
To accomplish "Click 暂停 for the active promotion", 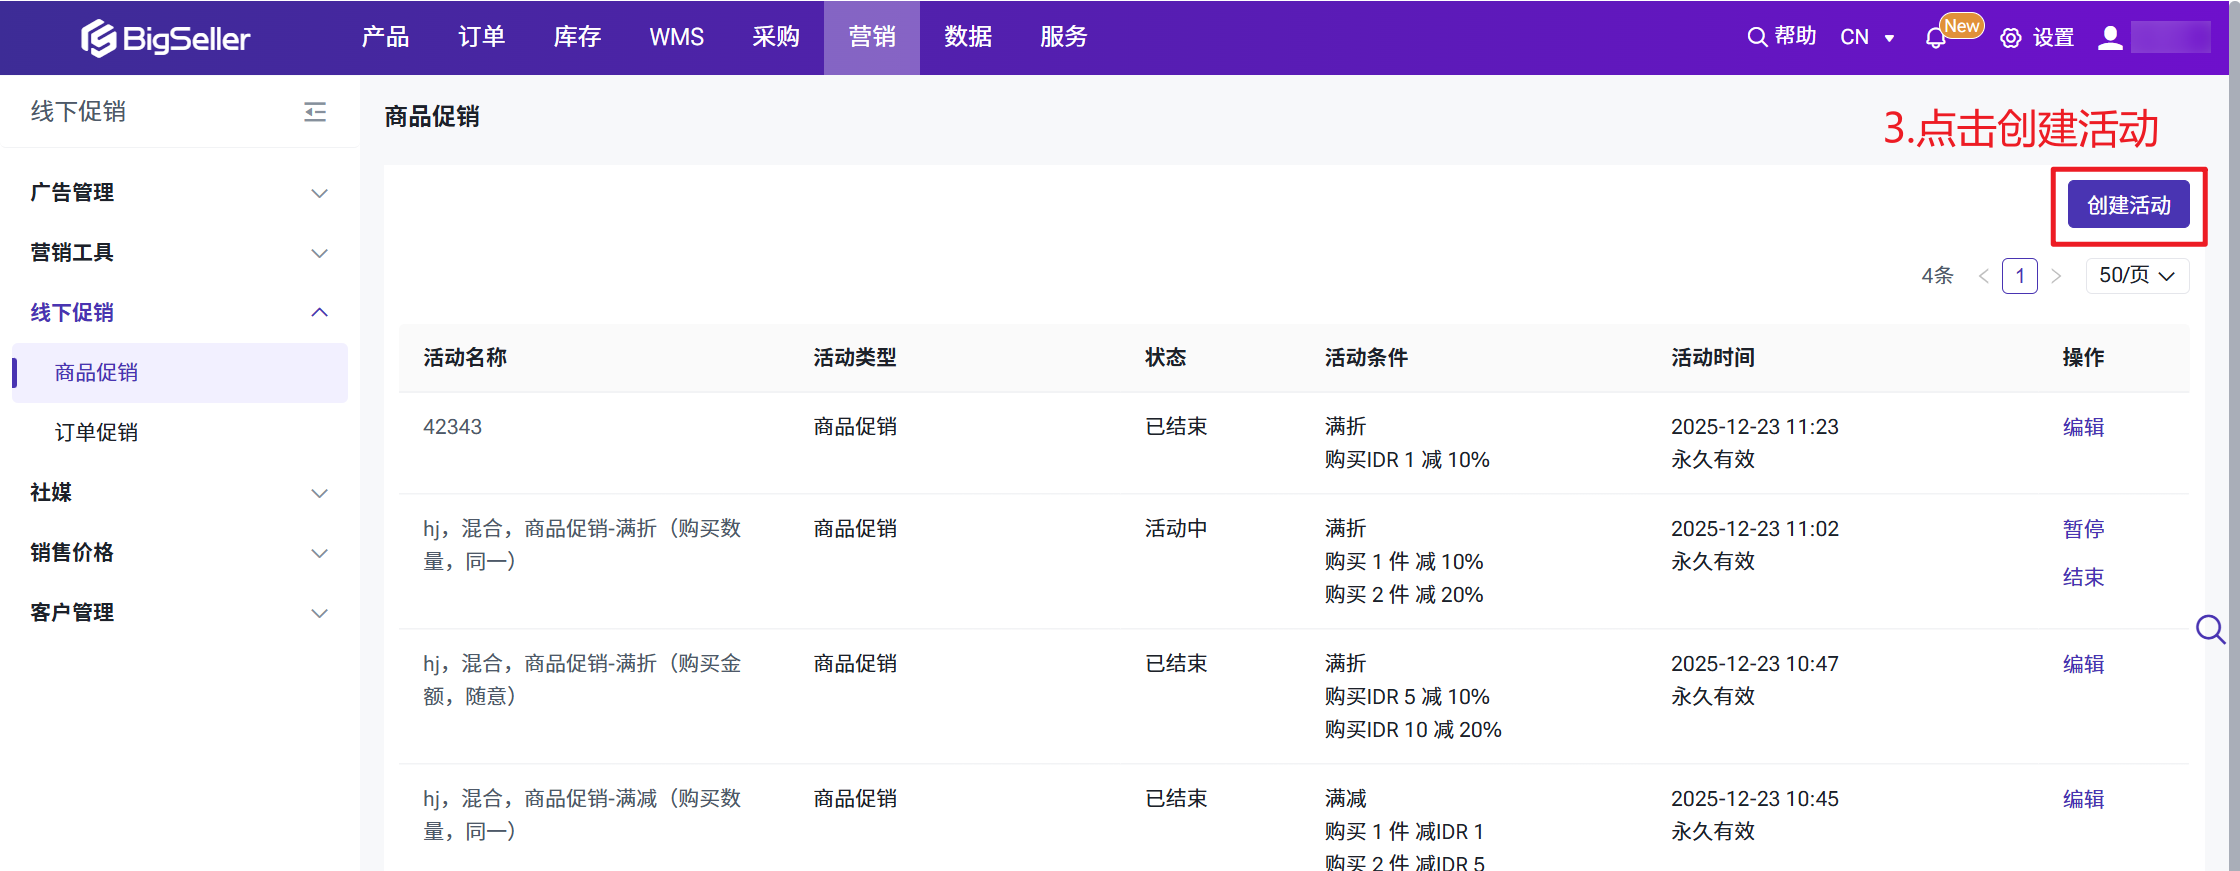I will point(2083,529).
